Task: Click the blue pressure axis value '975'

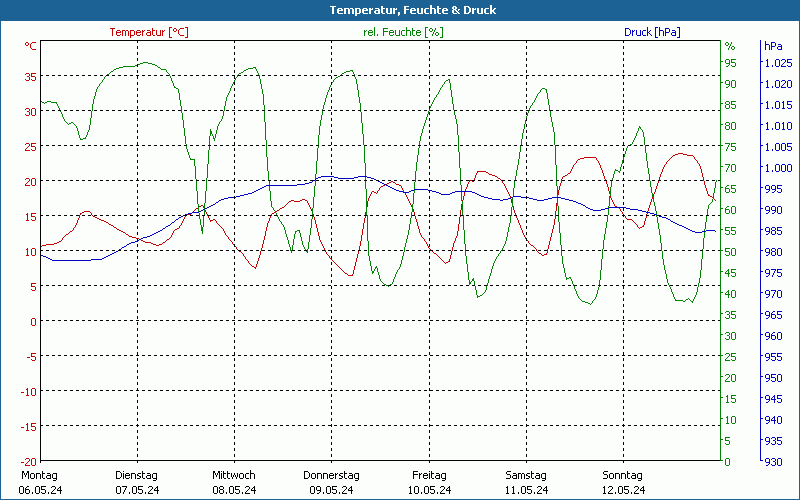Action: 773,273
